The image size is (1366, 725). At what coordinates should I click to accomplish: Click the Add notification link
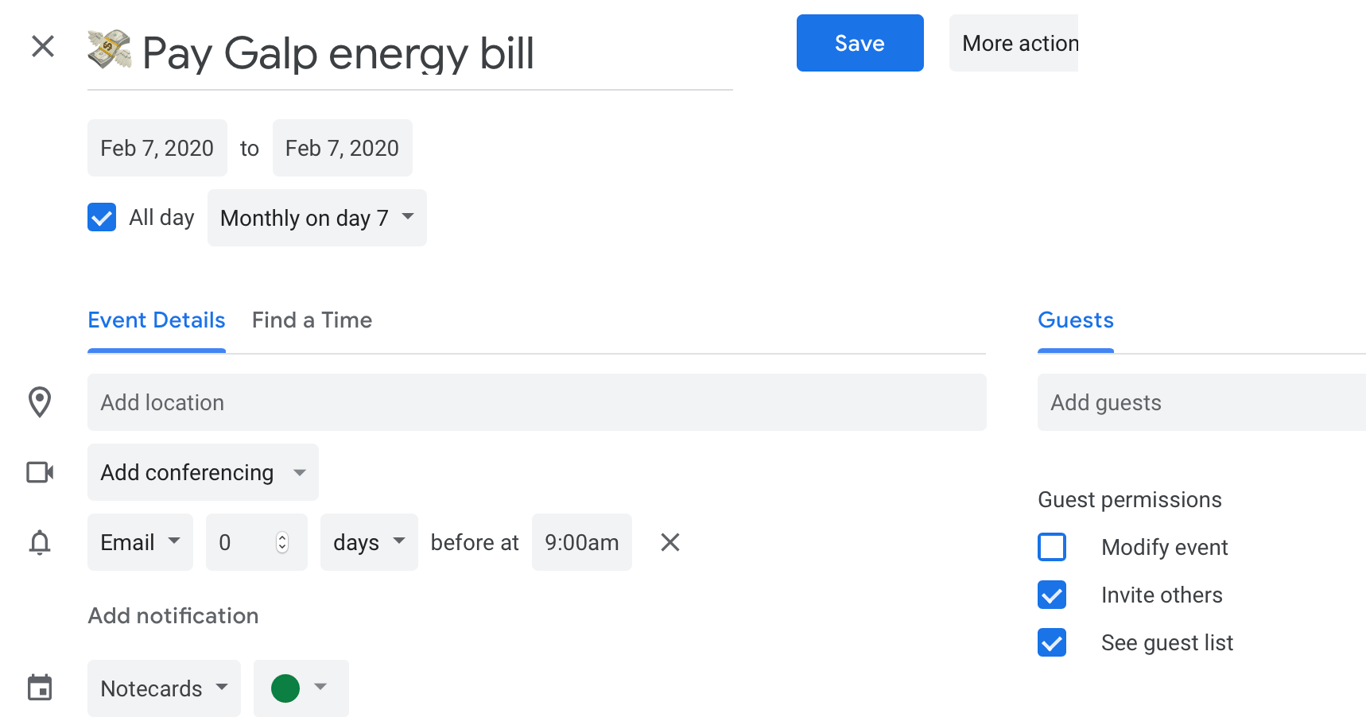click(173, 616)
